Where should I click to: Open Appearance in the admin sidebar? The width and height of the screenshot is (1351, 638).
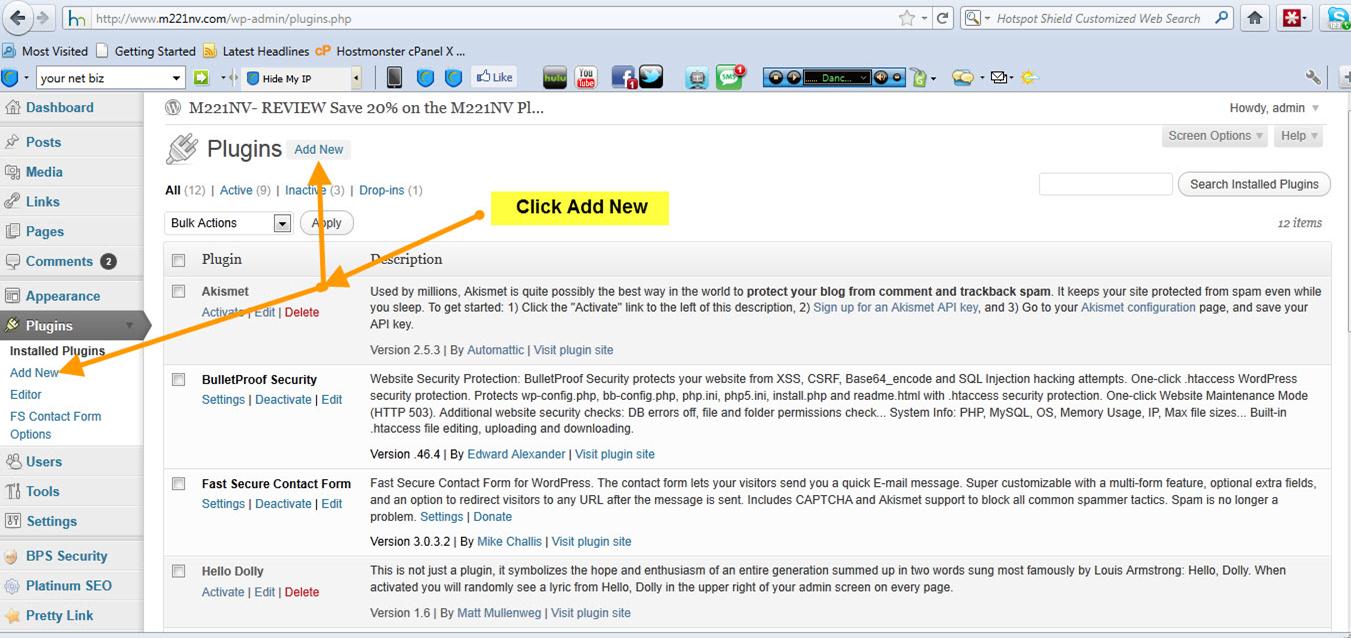click(x=62, y=296)
